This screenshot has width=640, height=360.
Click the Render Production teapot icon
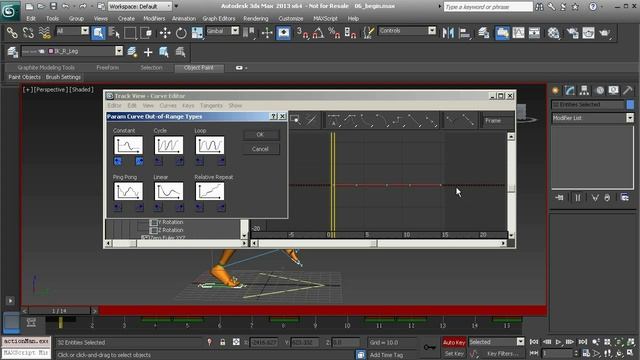pyautogui.click(x=604, y=33)
